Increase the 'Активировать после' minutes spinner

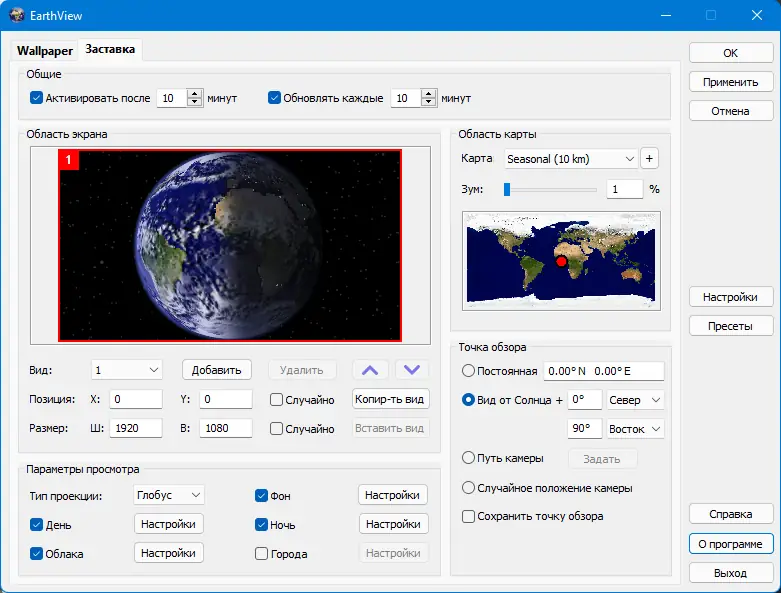[194, 93]
